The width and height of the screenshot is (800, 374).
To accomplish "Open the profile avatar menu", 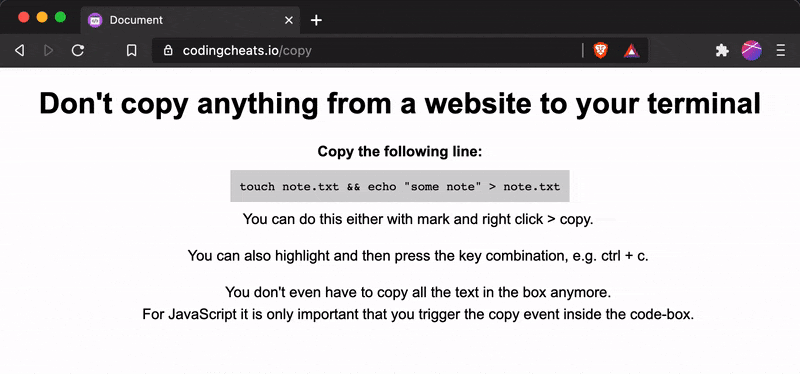I will pyautogui.click(x=752, y=50).
